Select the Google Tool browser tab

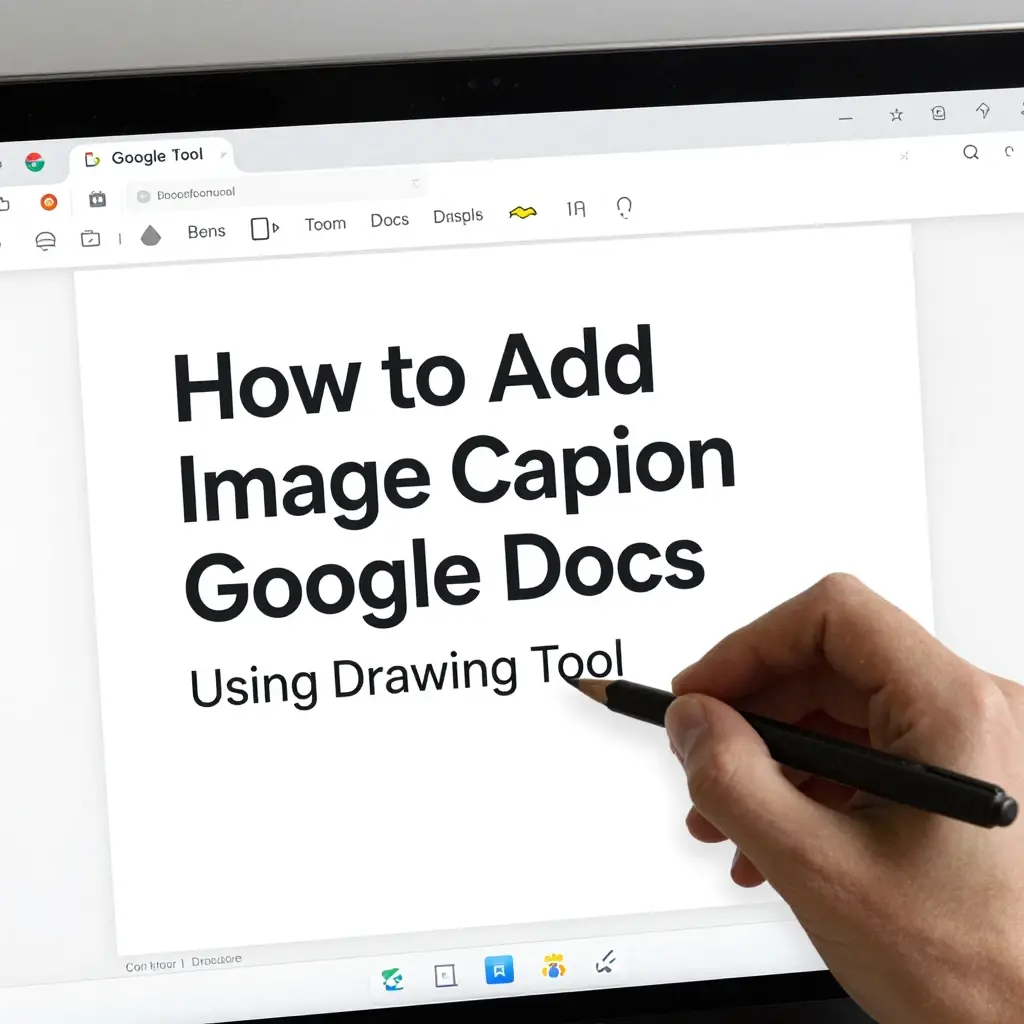152,157
